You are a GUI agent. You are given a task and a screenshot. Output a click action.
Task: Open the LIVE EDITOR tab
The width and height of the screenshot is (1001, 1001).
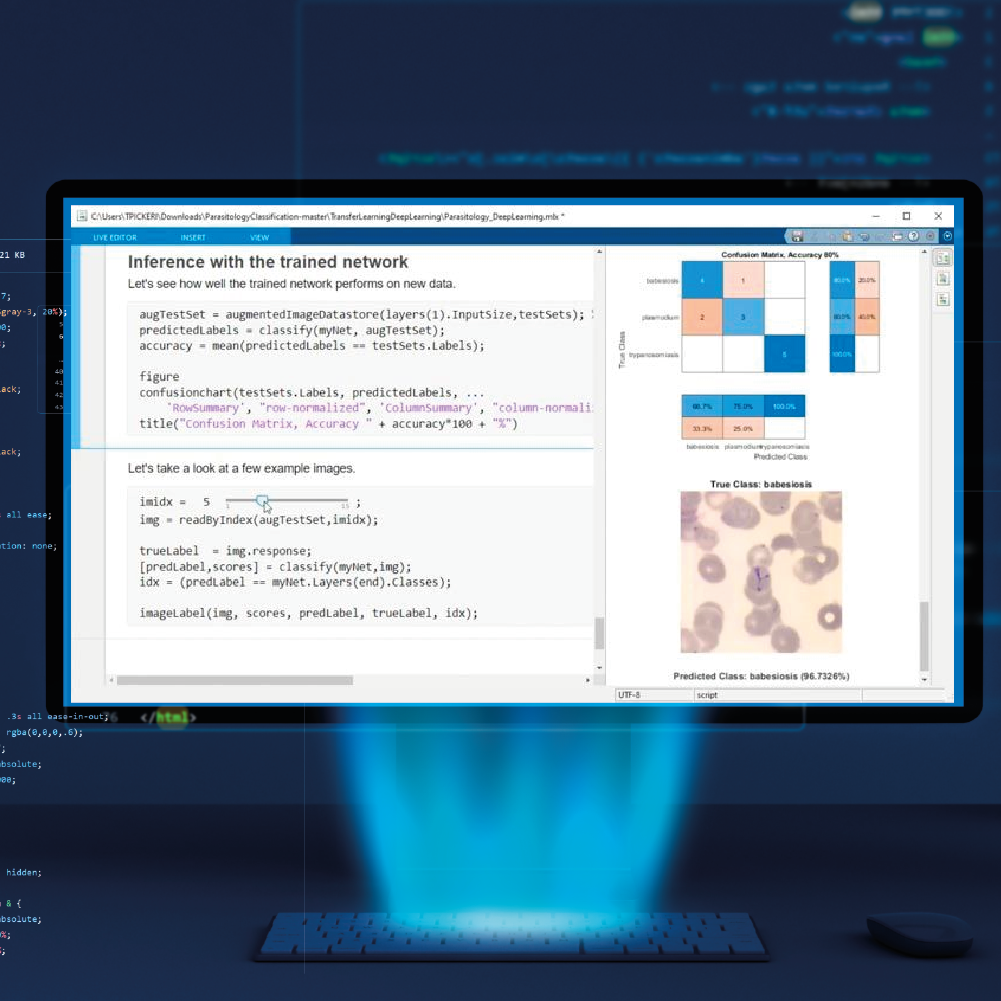115,238
